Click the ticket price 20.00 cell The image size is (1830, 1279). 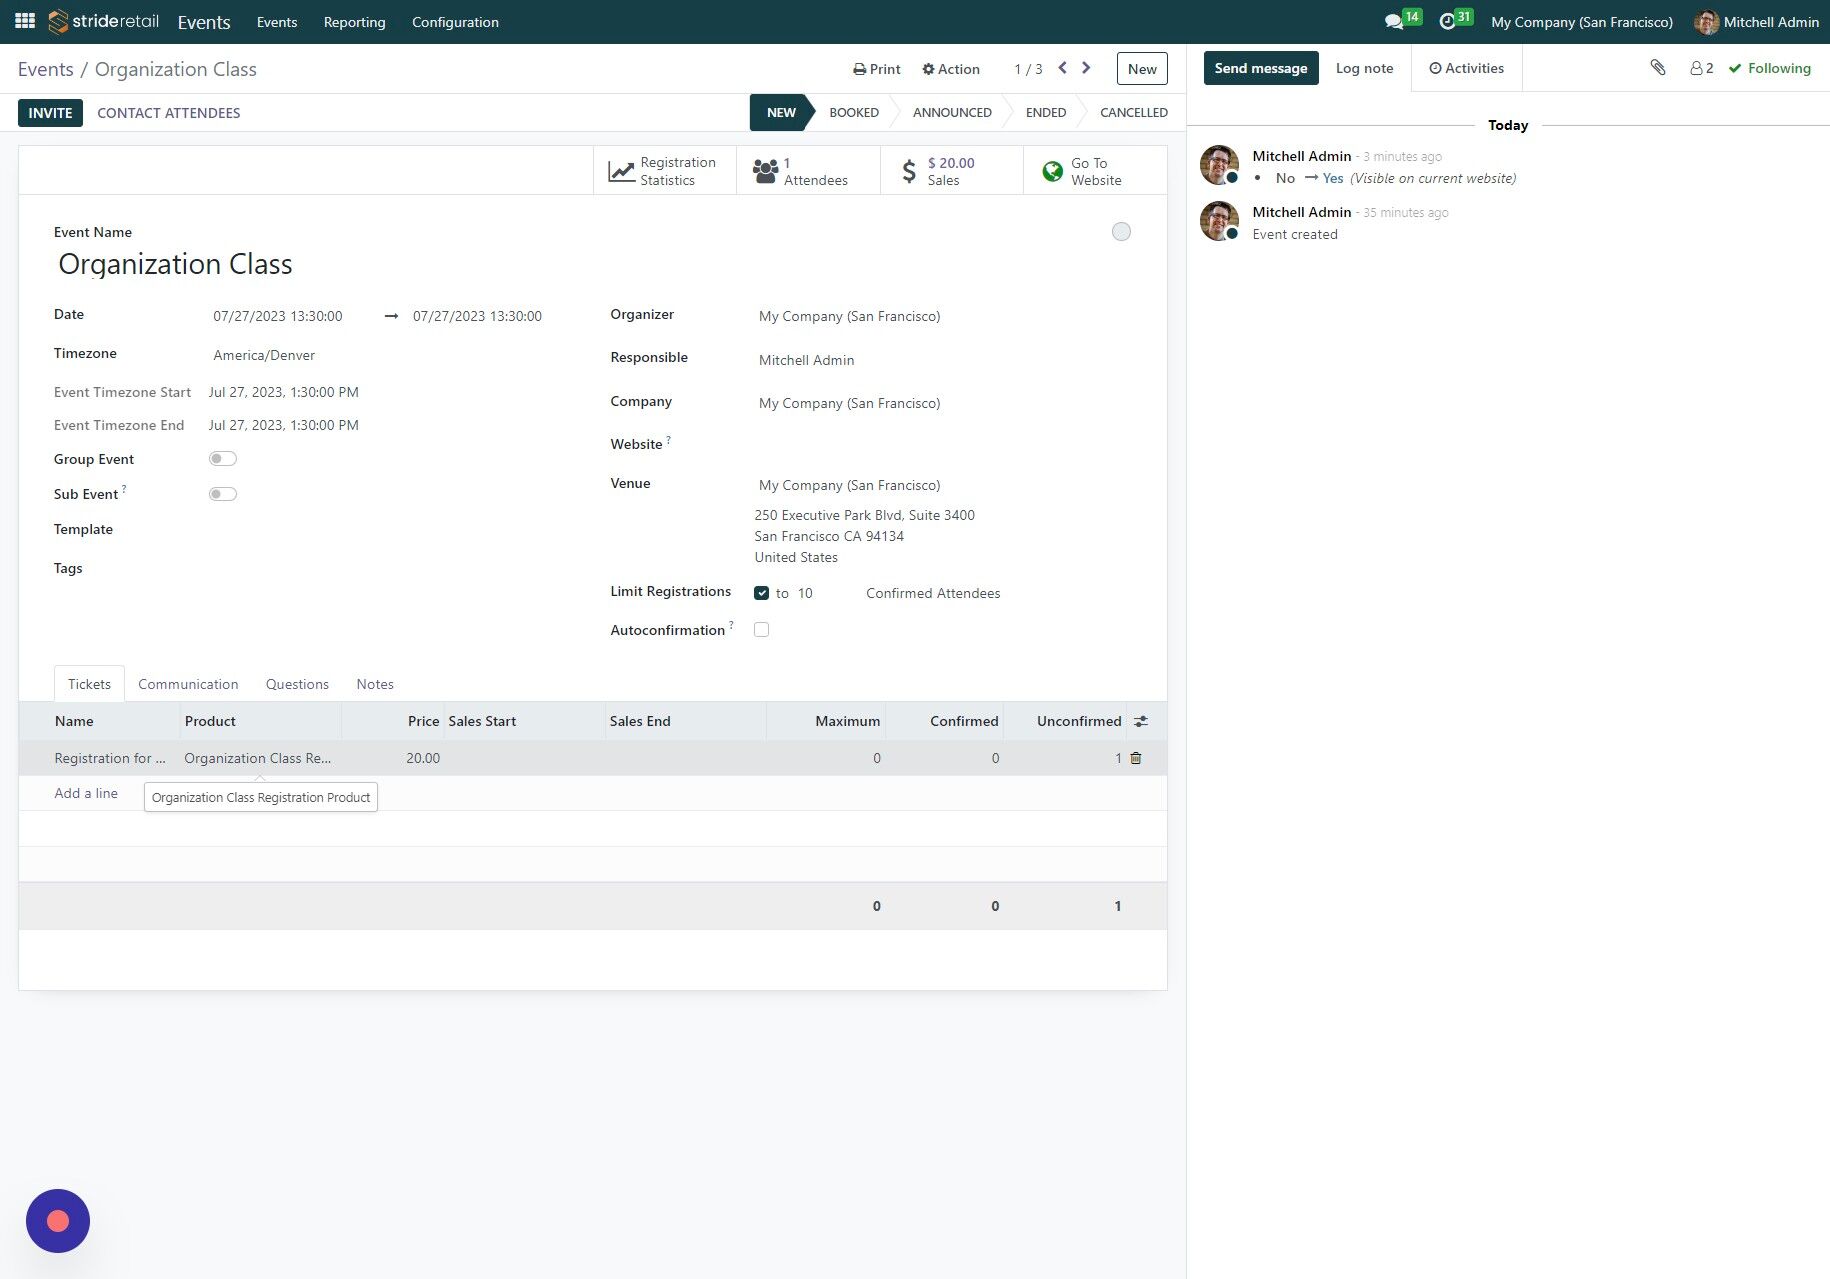pos(393,758)
